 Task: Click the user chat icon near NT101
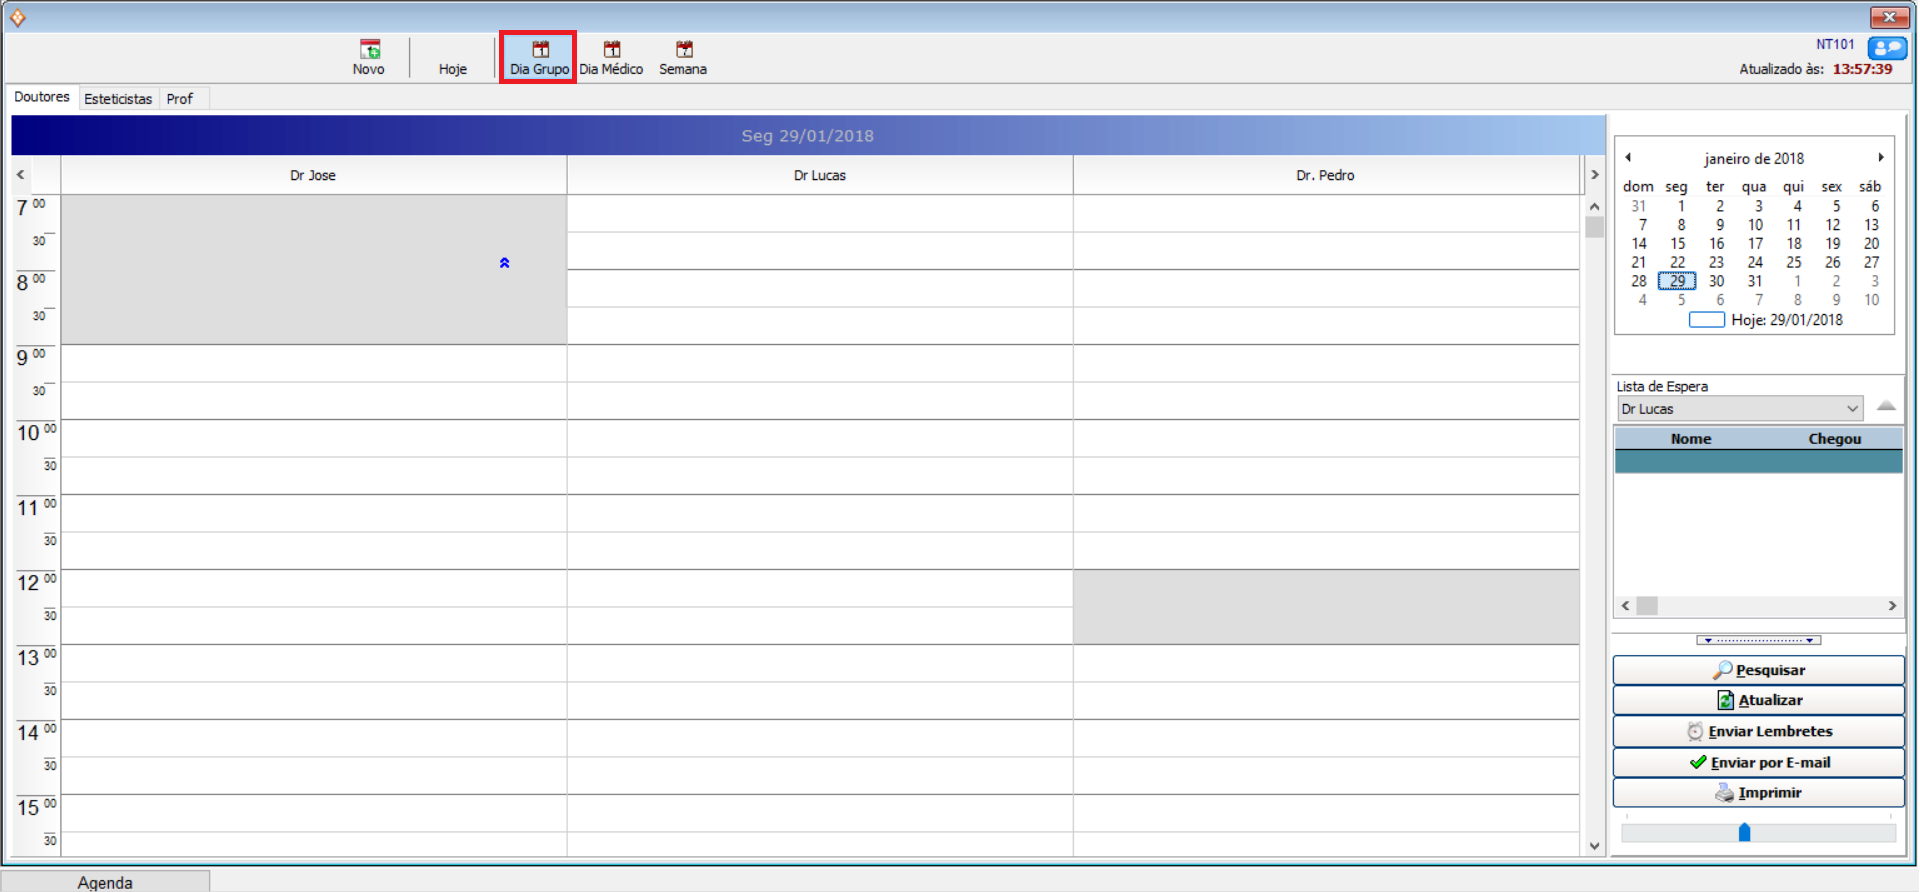1886,48
